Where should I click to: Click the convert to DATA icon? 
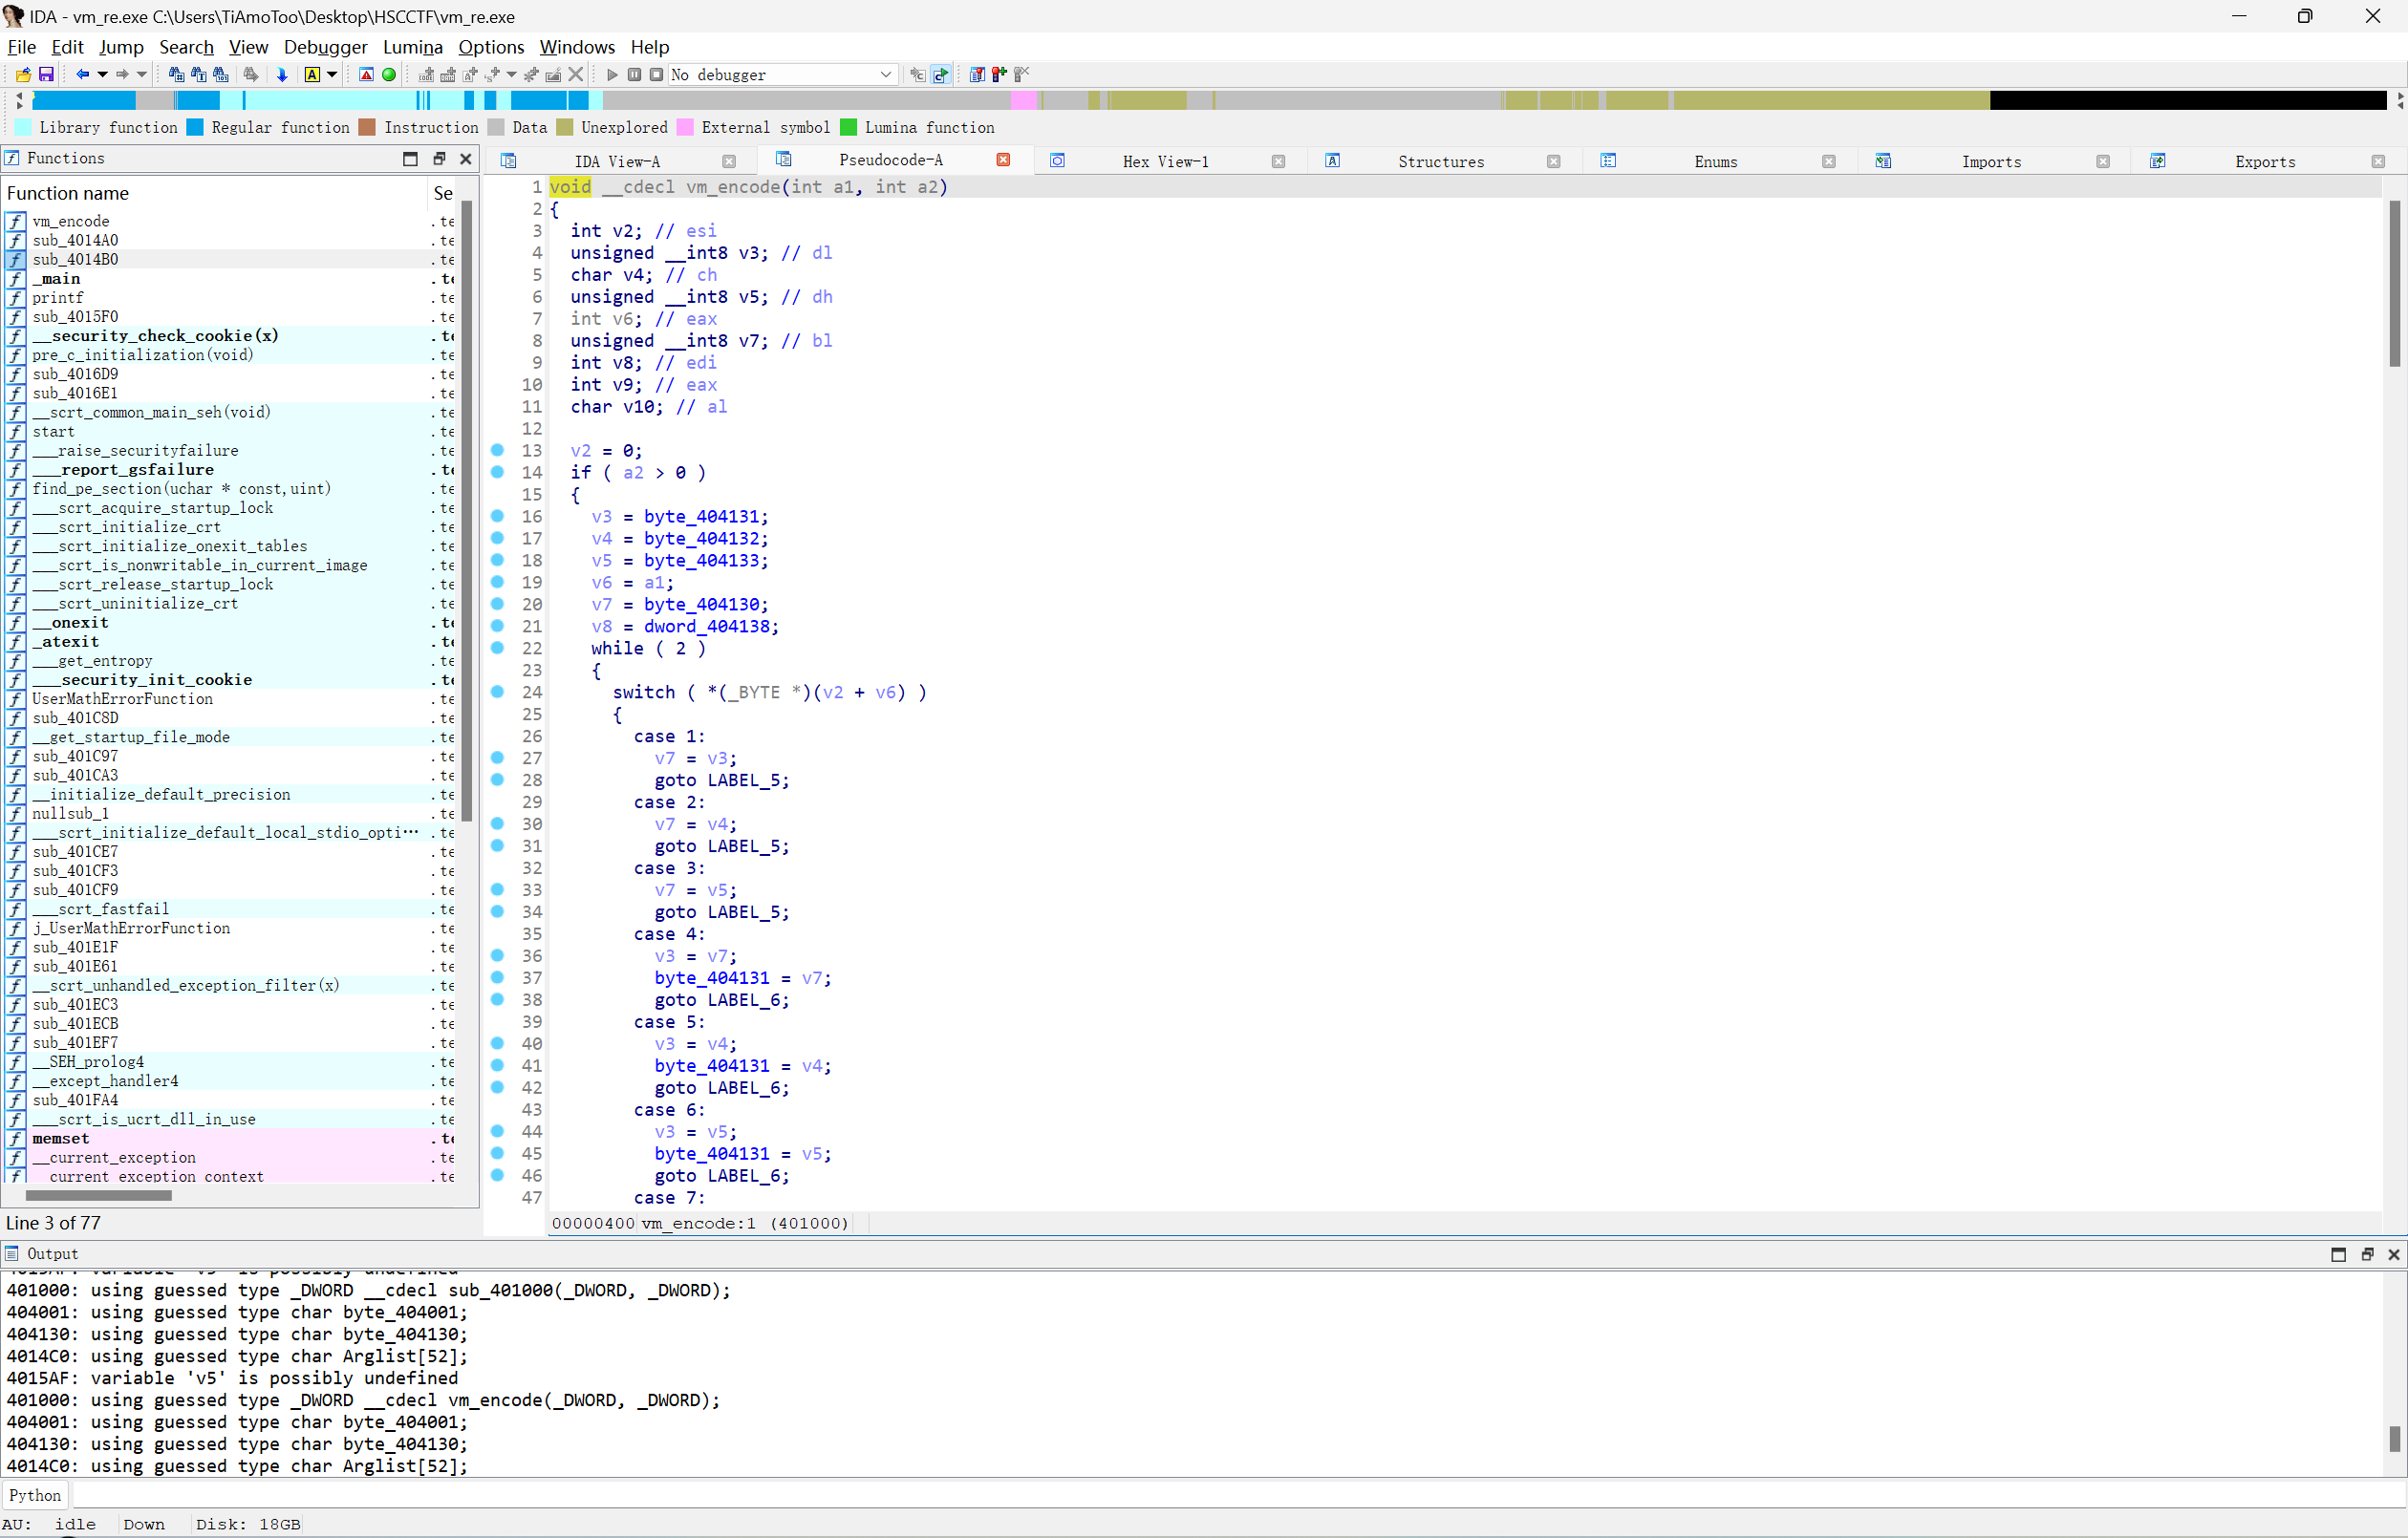[448, 74]
